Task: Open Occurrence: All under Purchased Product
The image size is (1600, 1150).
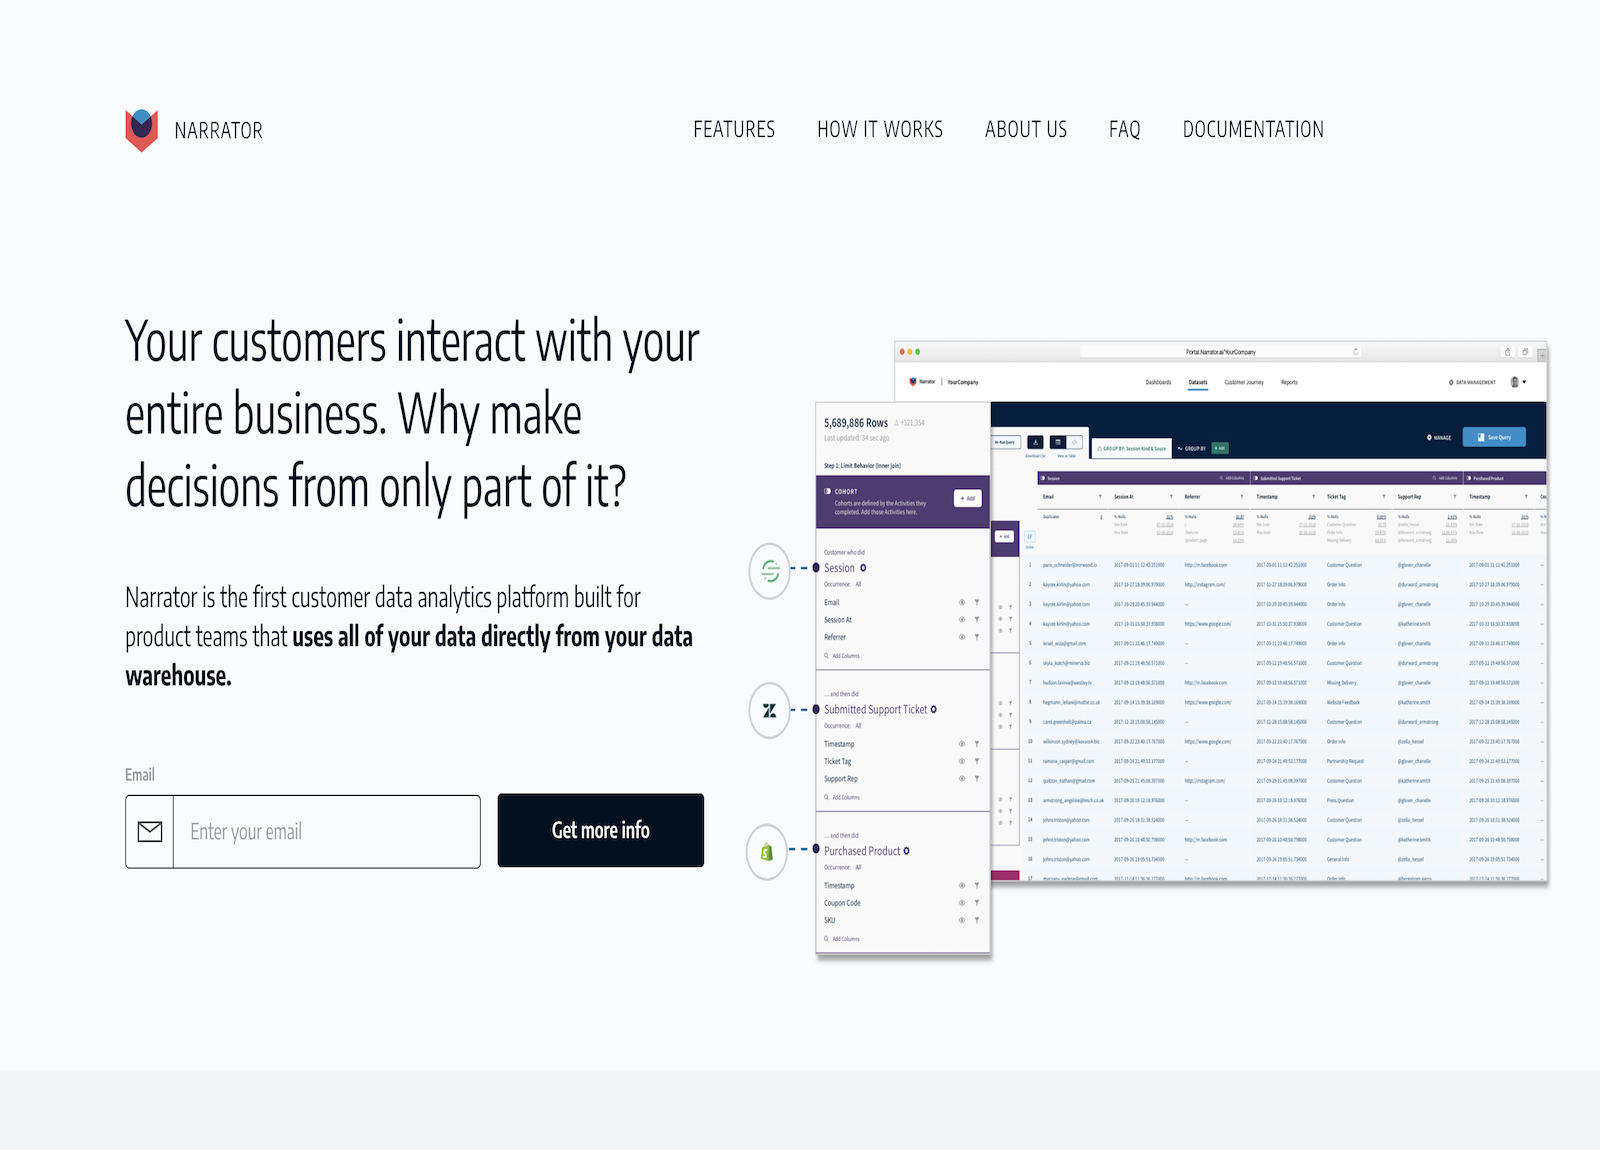Action: click(x=843, y=867)
